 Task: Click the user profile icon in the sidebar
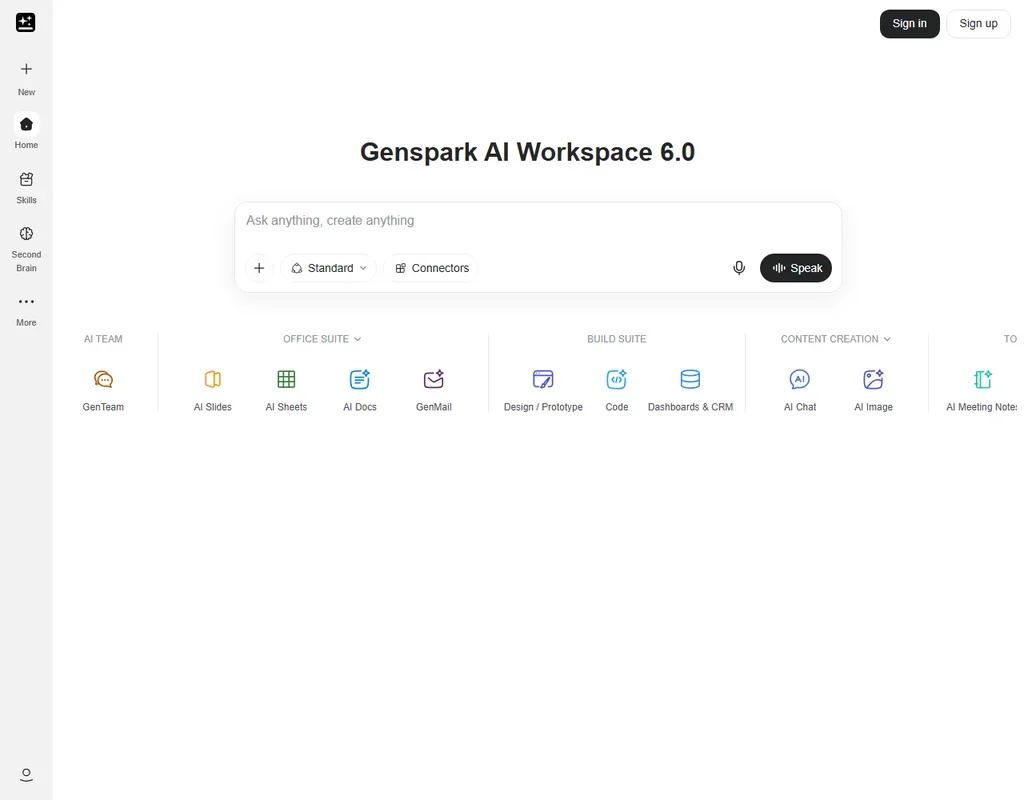(x=26, y=775)
